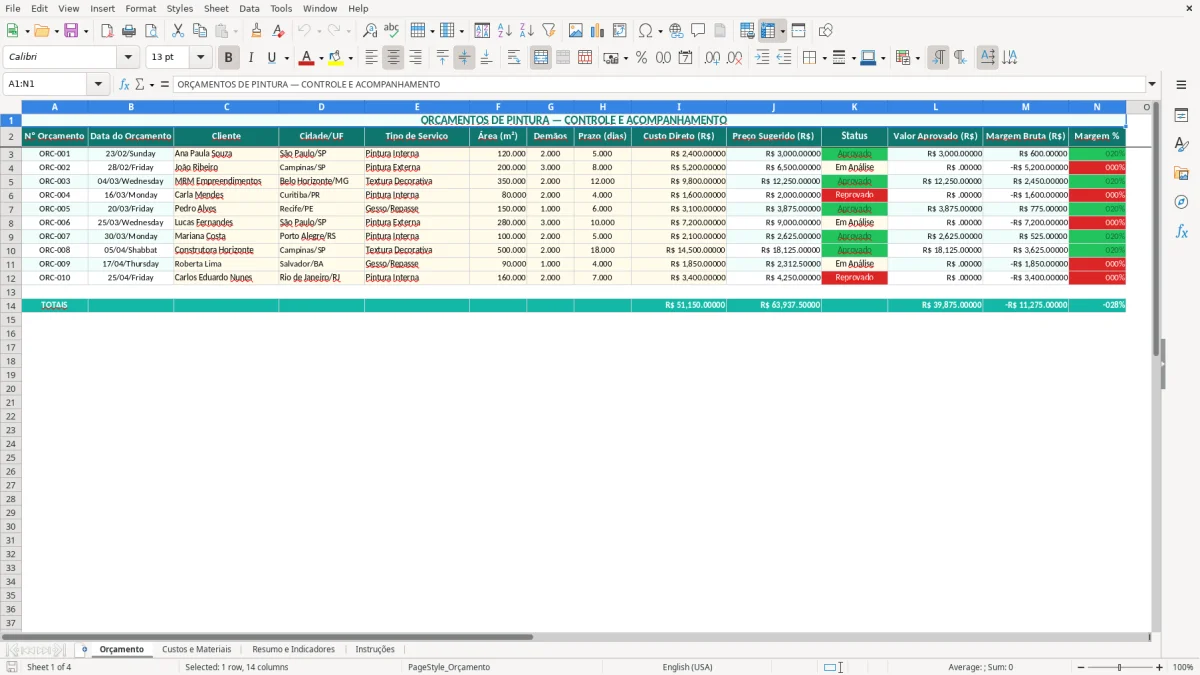The image size is (1200, 675).
Task: Click the Increase Indent icon
Action: tap(762, 58)
